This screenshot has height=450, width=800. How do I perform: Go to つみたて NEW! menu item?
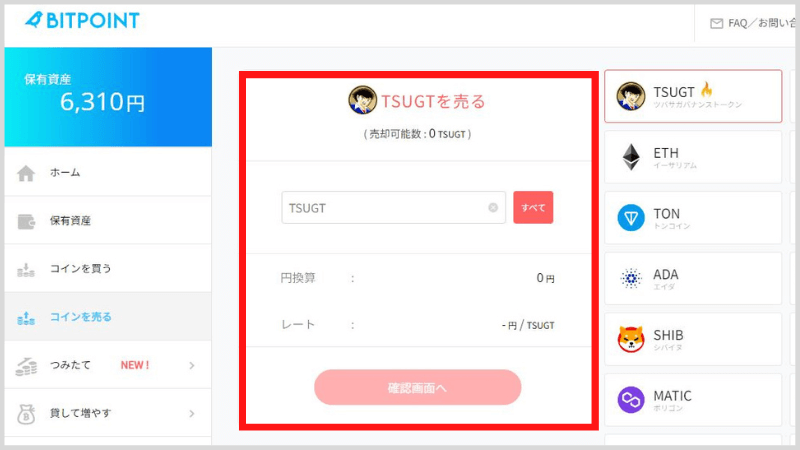(108, 365)
